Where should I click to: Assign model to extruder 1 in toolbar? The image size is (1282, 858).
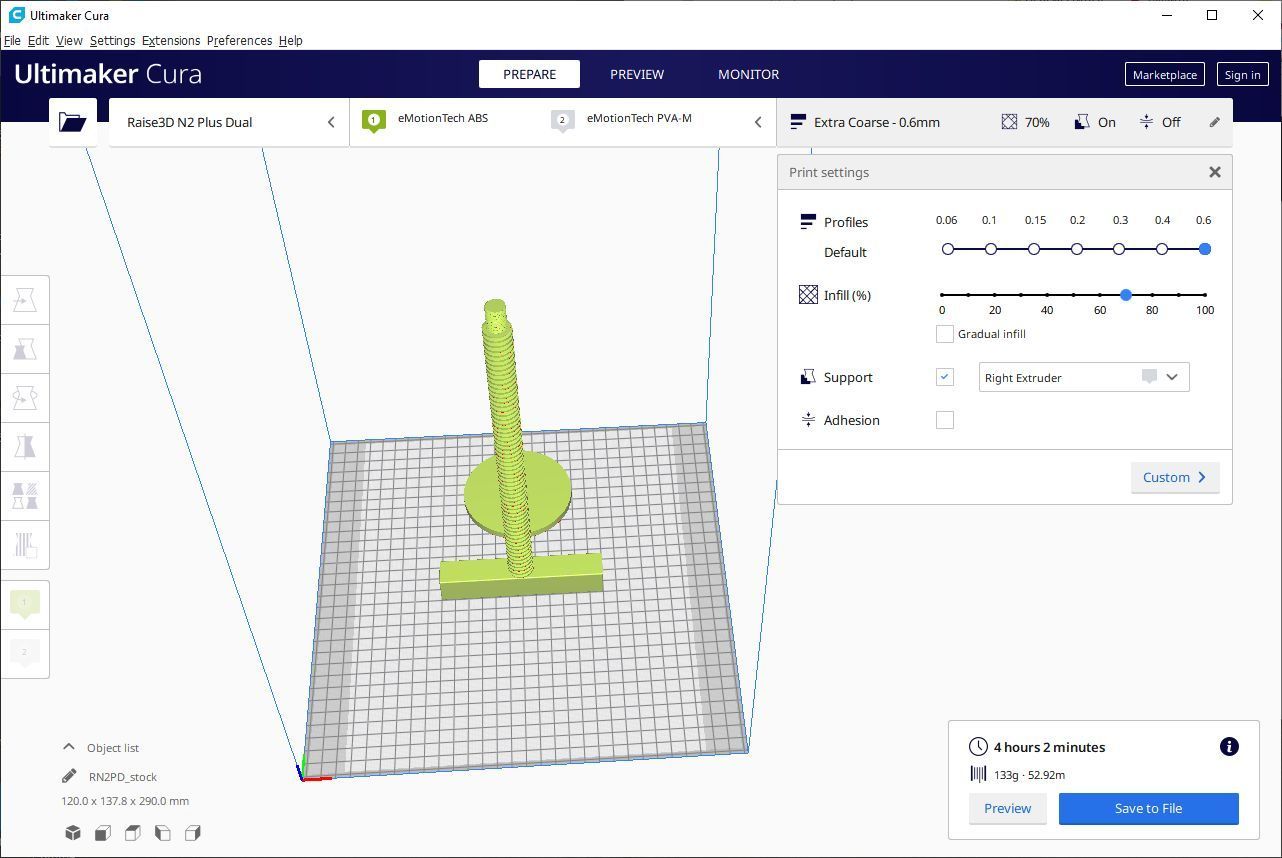[25, 603]
